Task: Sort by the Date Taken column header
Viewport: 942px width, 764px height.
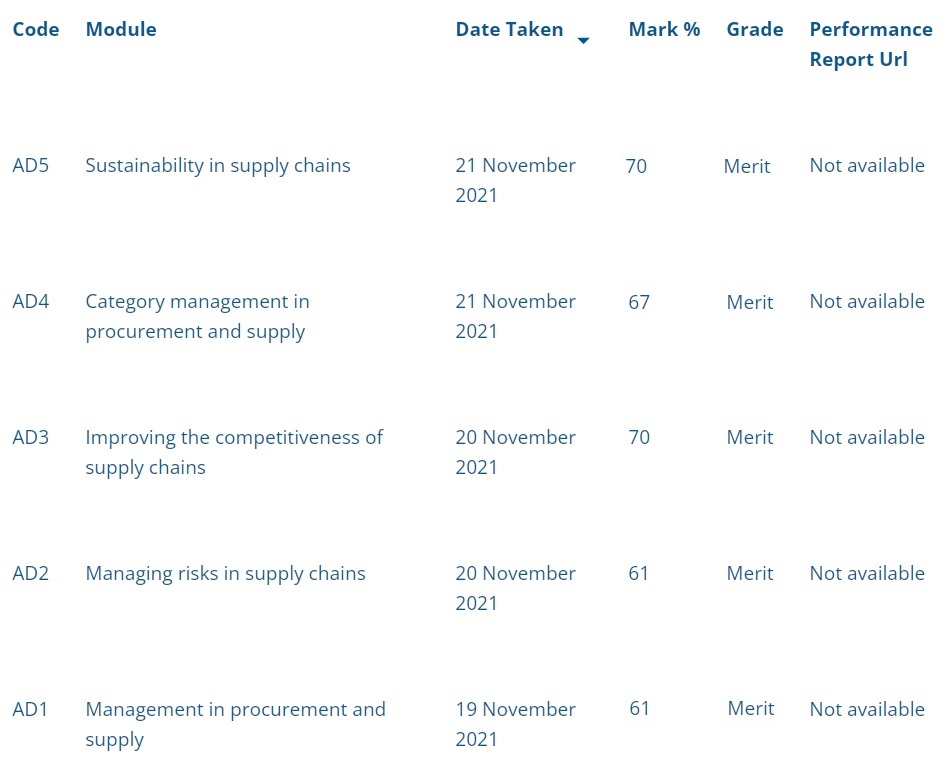Action: pos(509,29)
